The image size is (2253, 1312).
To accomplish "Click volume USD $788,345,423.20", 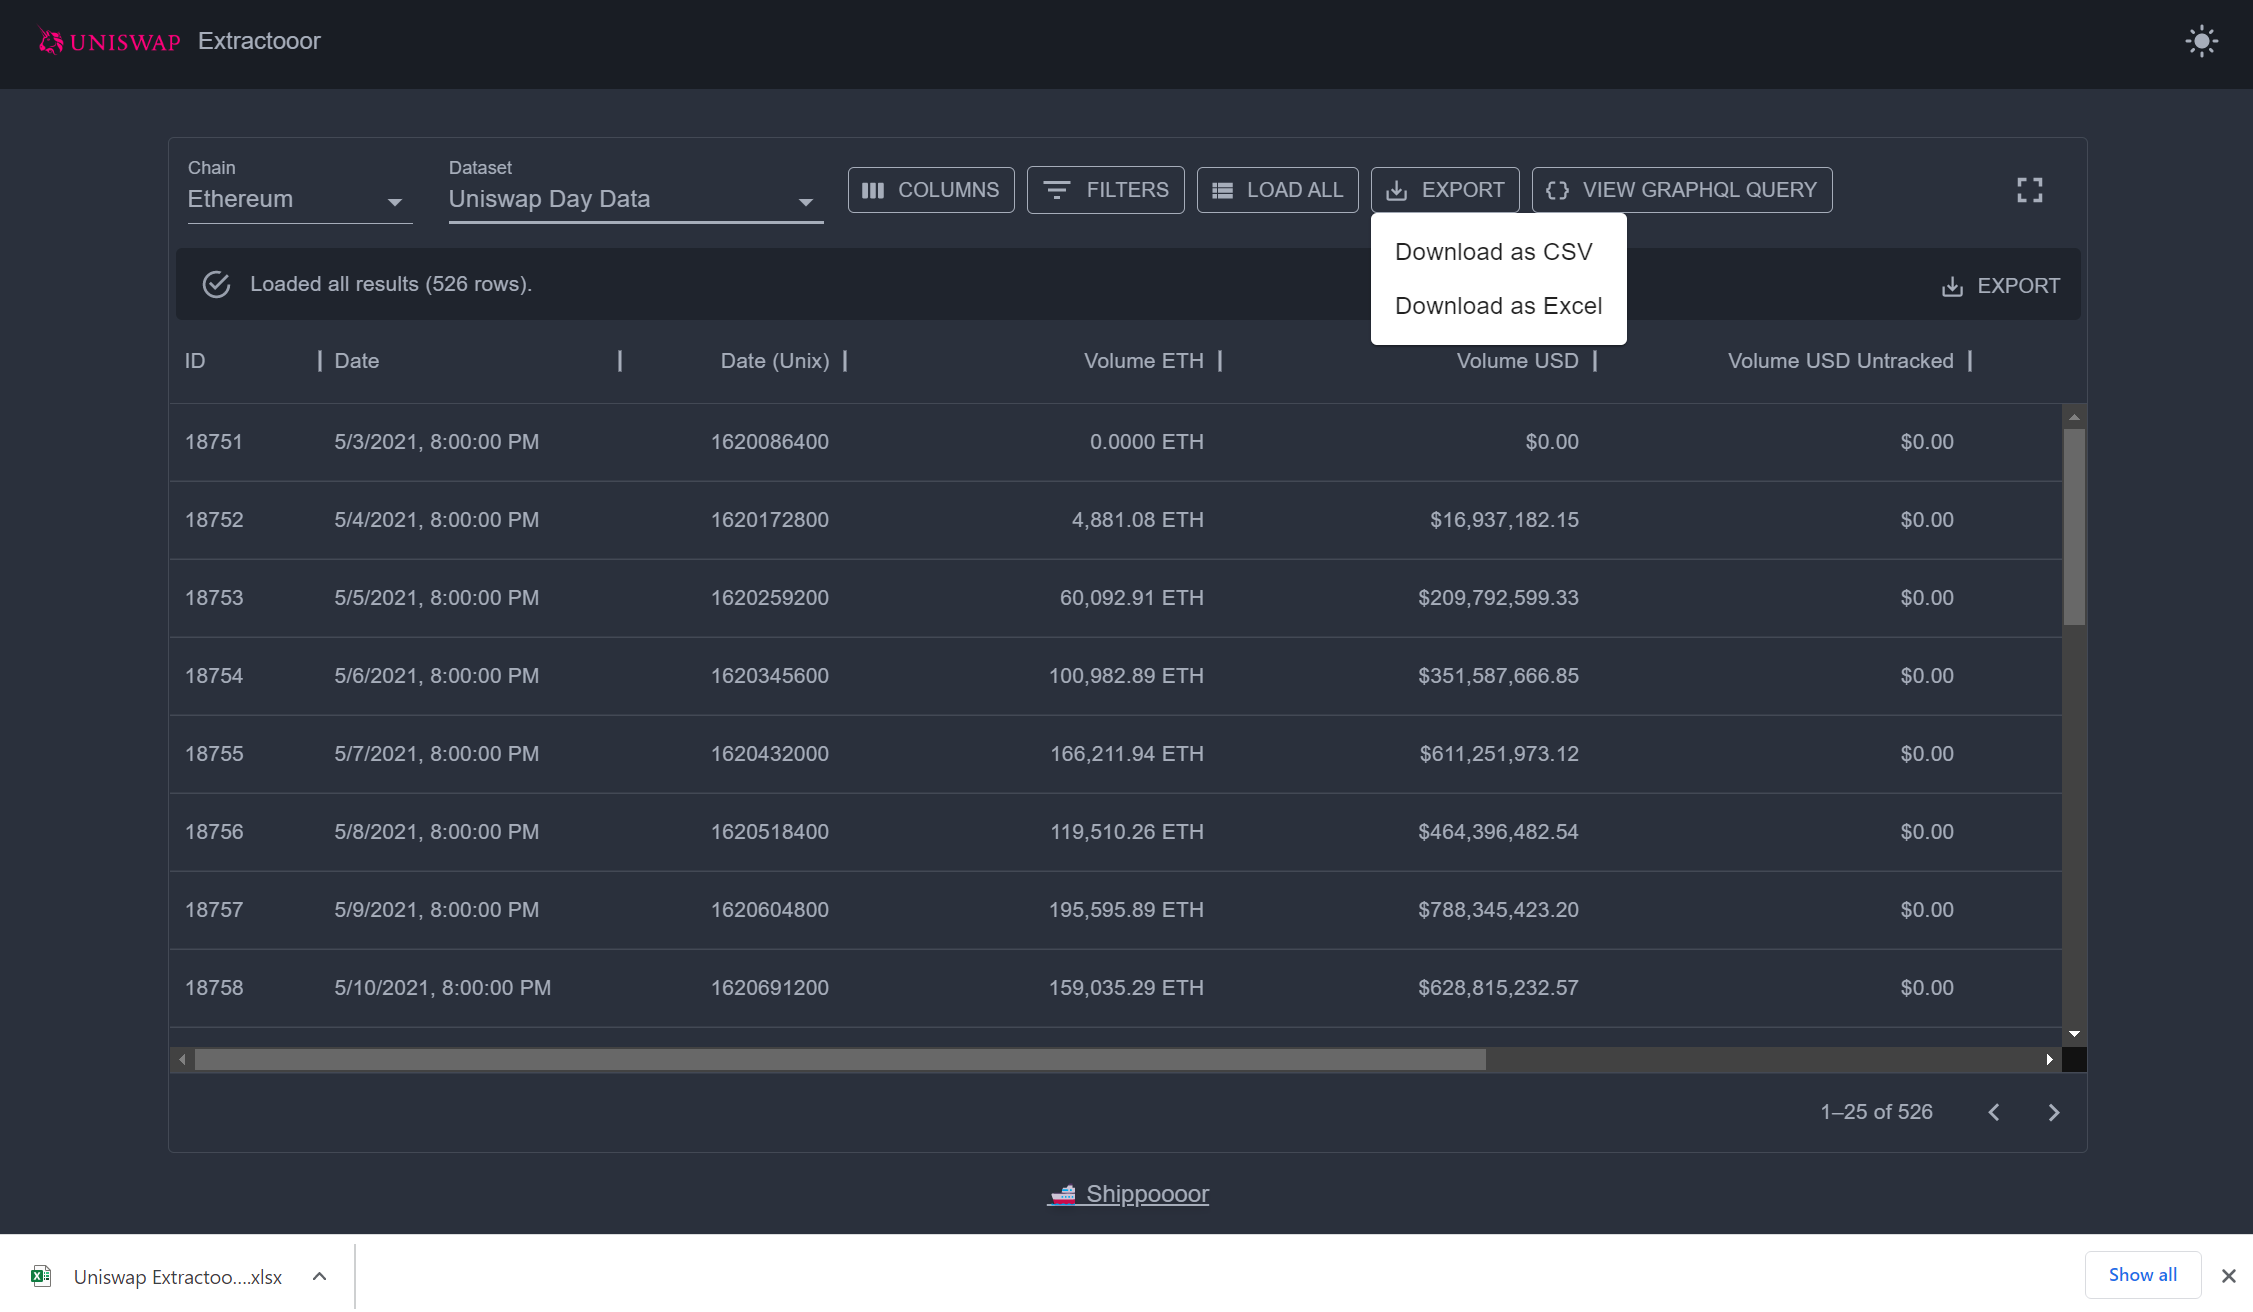I will (x=1498, y=910).
